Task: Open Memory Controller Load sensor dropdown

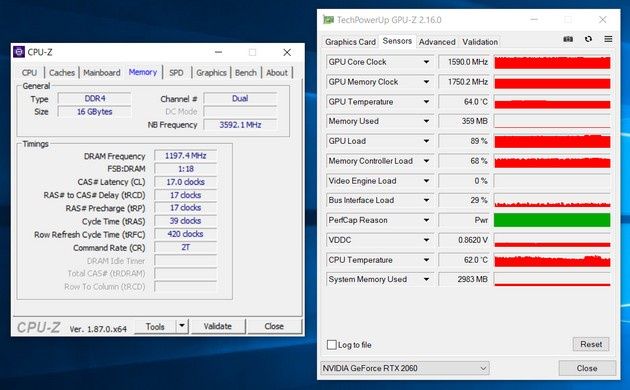Action: (426, 161)
